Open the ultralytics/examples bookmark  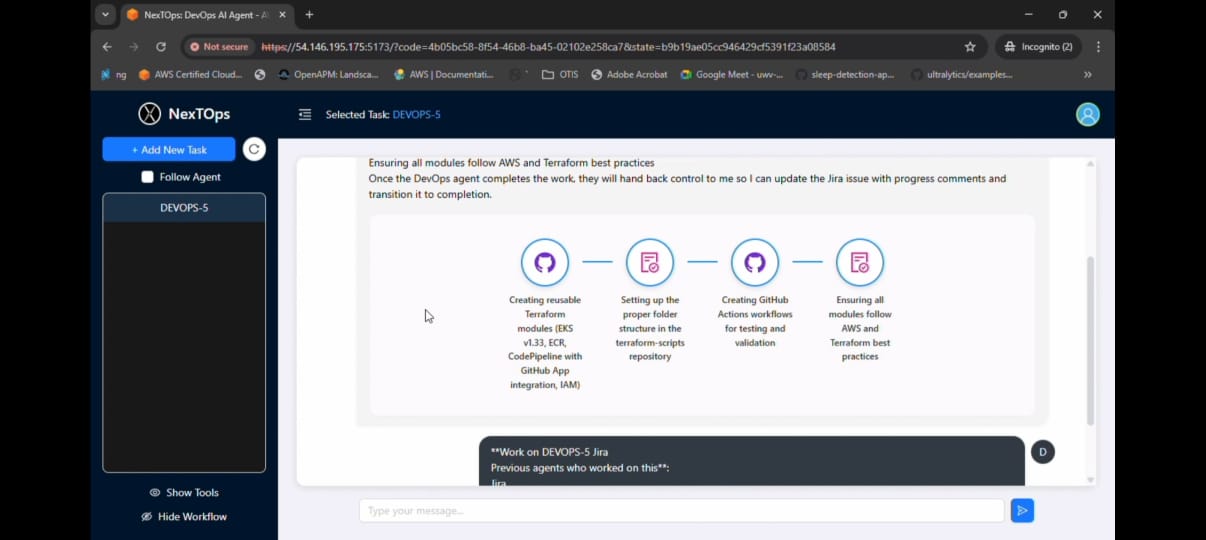pyautogui.click(x=962, y=74)
